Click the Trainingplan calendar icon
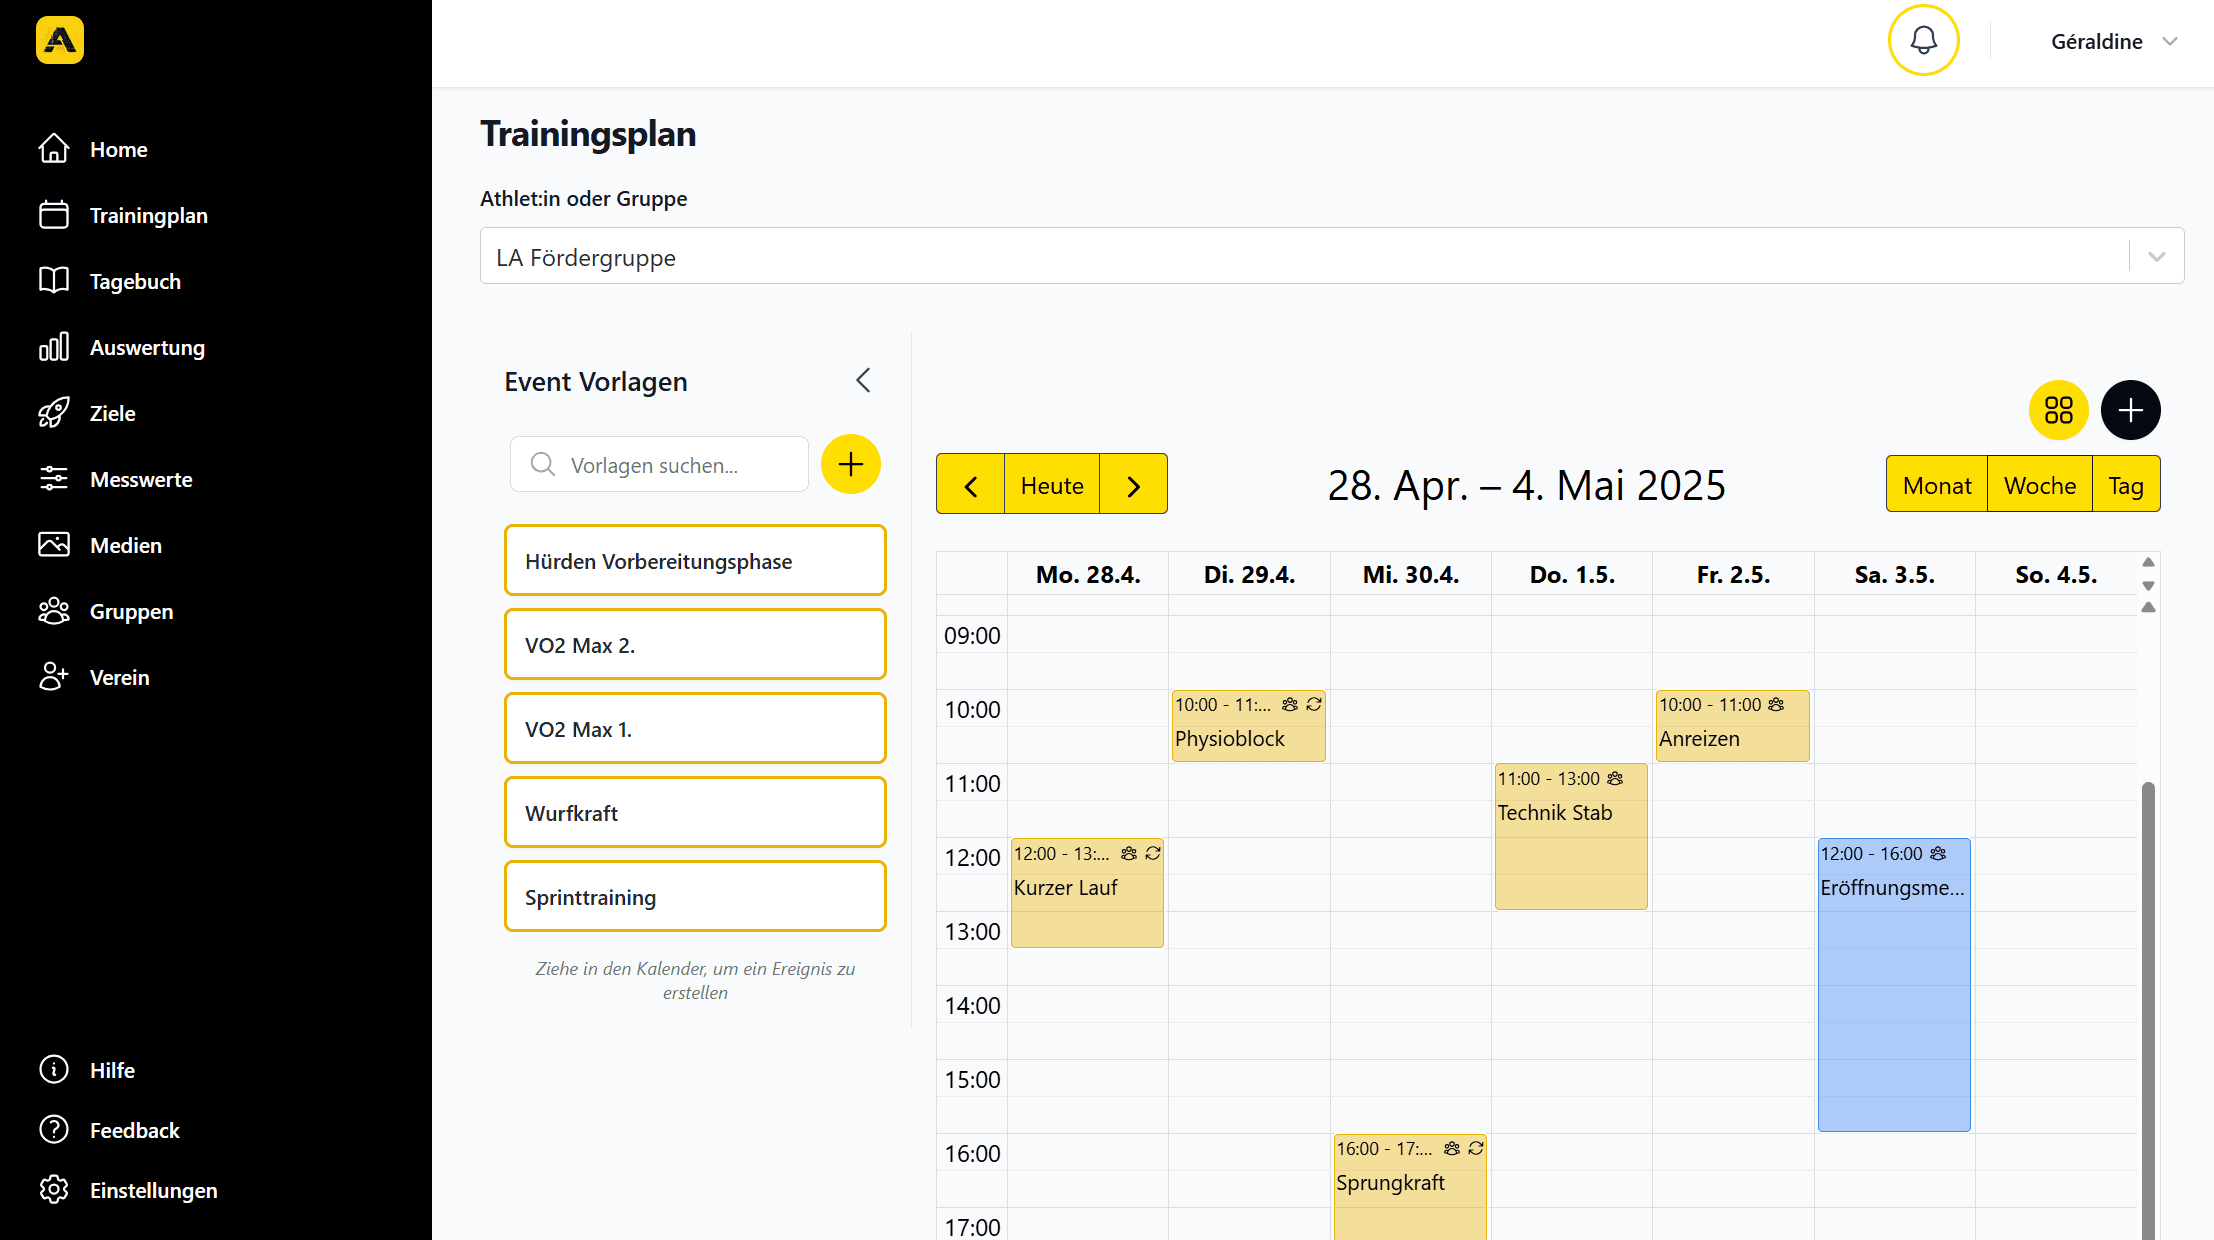Viewport: 2214px width, 1240px height. [54, 215]
